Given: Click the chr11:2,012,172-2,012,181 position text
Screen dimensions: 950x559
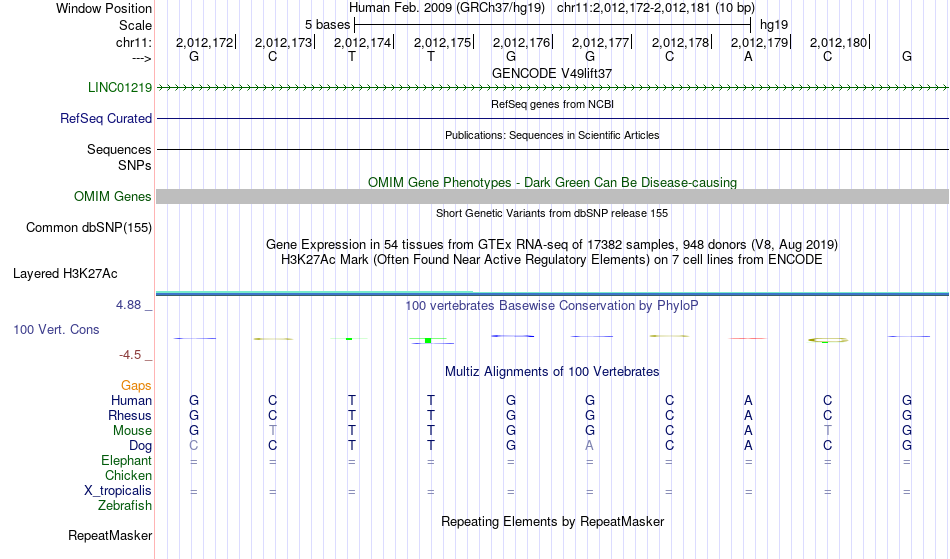Looking at the screenshot, I should point(656,8).
